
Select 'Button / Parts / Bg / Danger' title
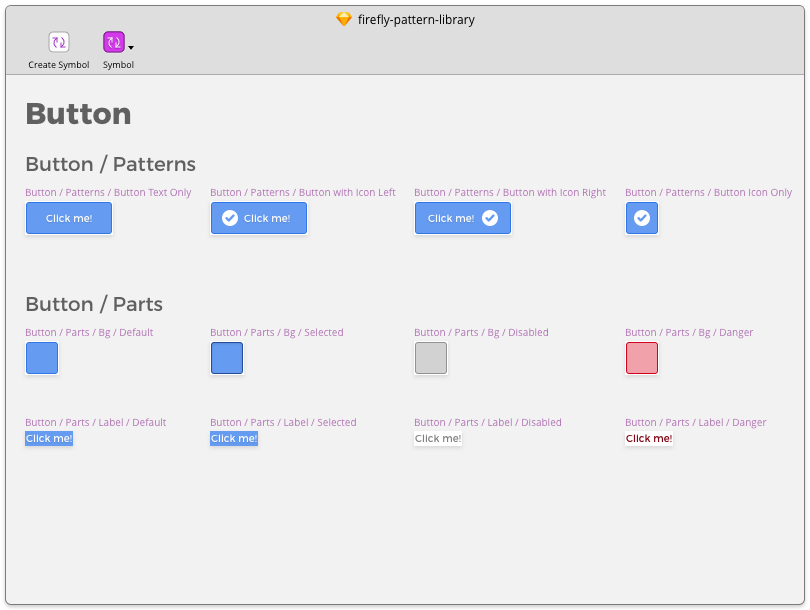coord(689,332)
